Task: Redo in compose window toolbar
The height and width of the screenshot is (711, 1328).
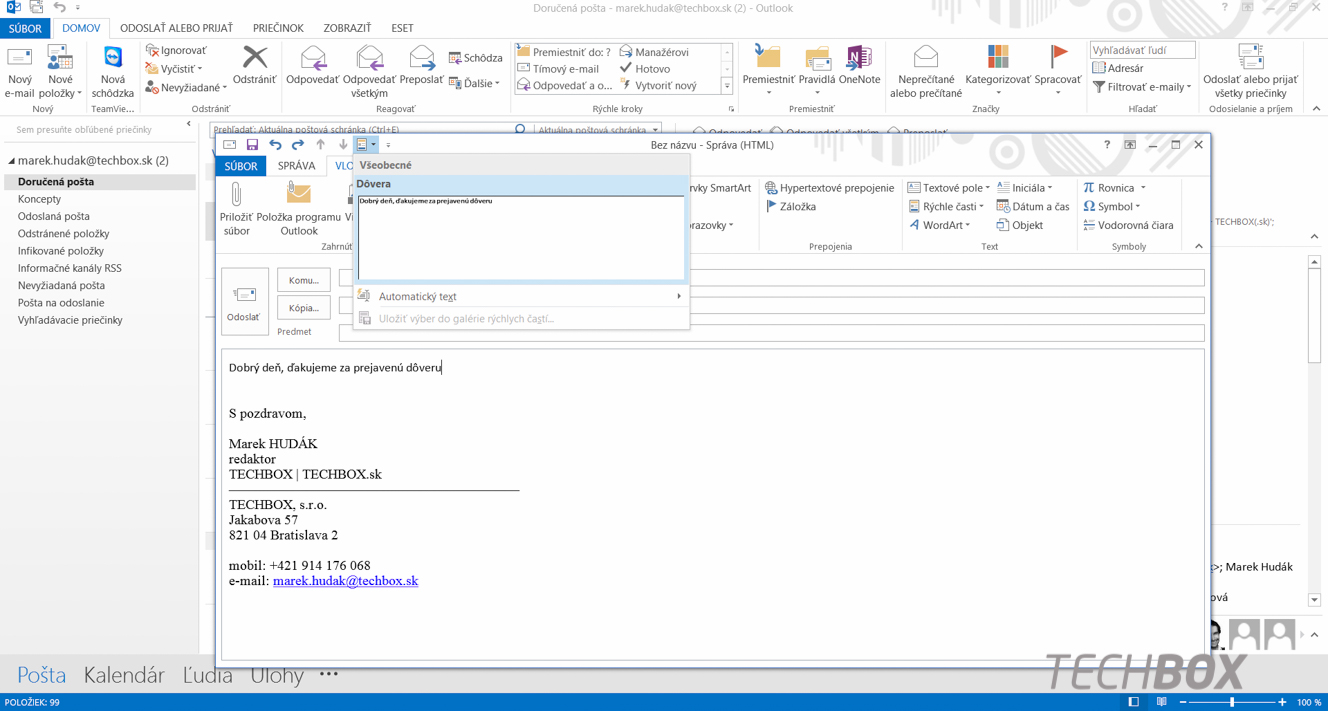Action: 297,145
